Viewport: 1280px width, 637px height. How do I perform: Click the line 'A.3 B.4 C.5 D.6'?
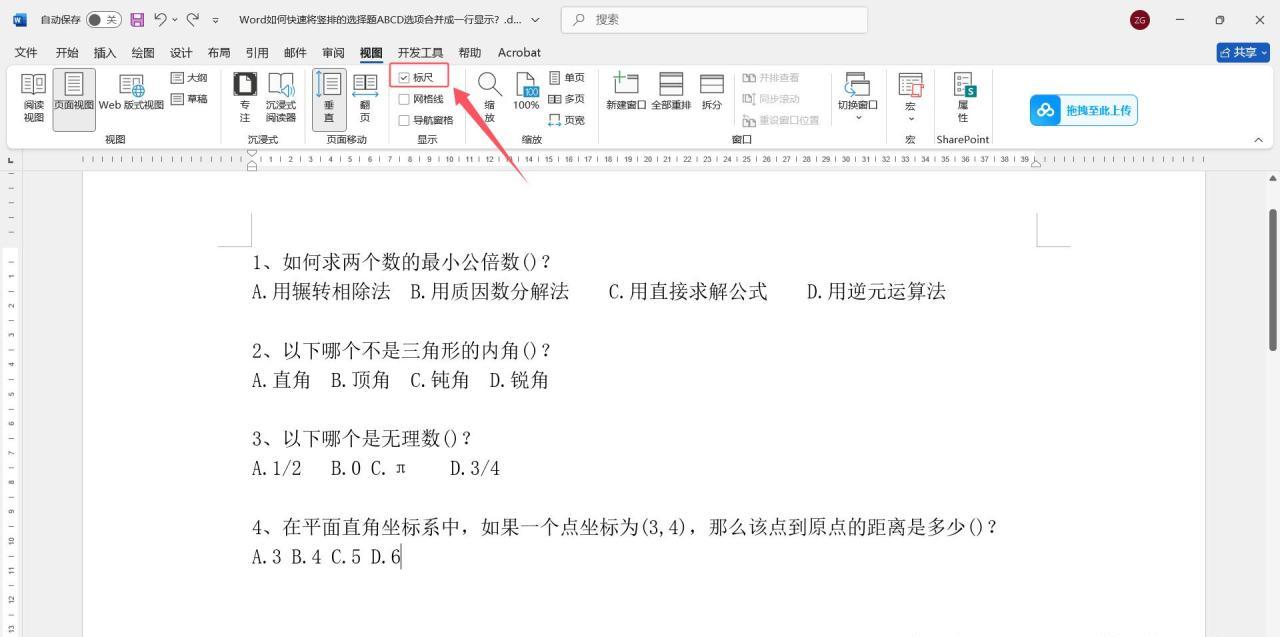pos(326,557)
